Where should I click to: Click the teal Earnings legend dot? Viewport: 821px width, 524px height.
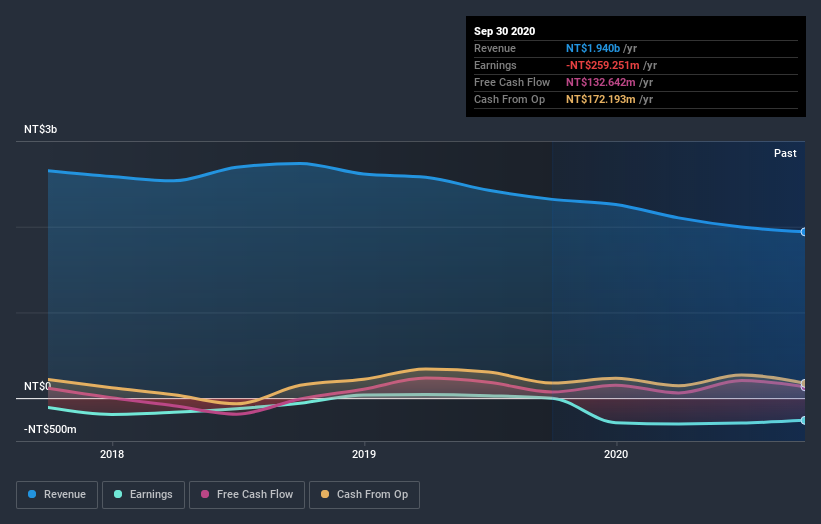tap(118, 494)
